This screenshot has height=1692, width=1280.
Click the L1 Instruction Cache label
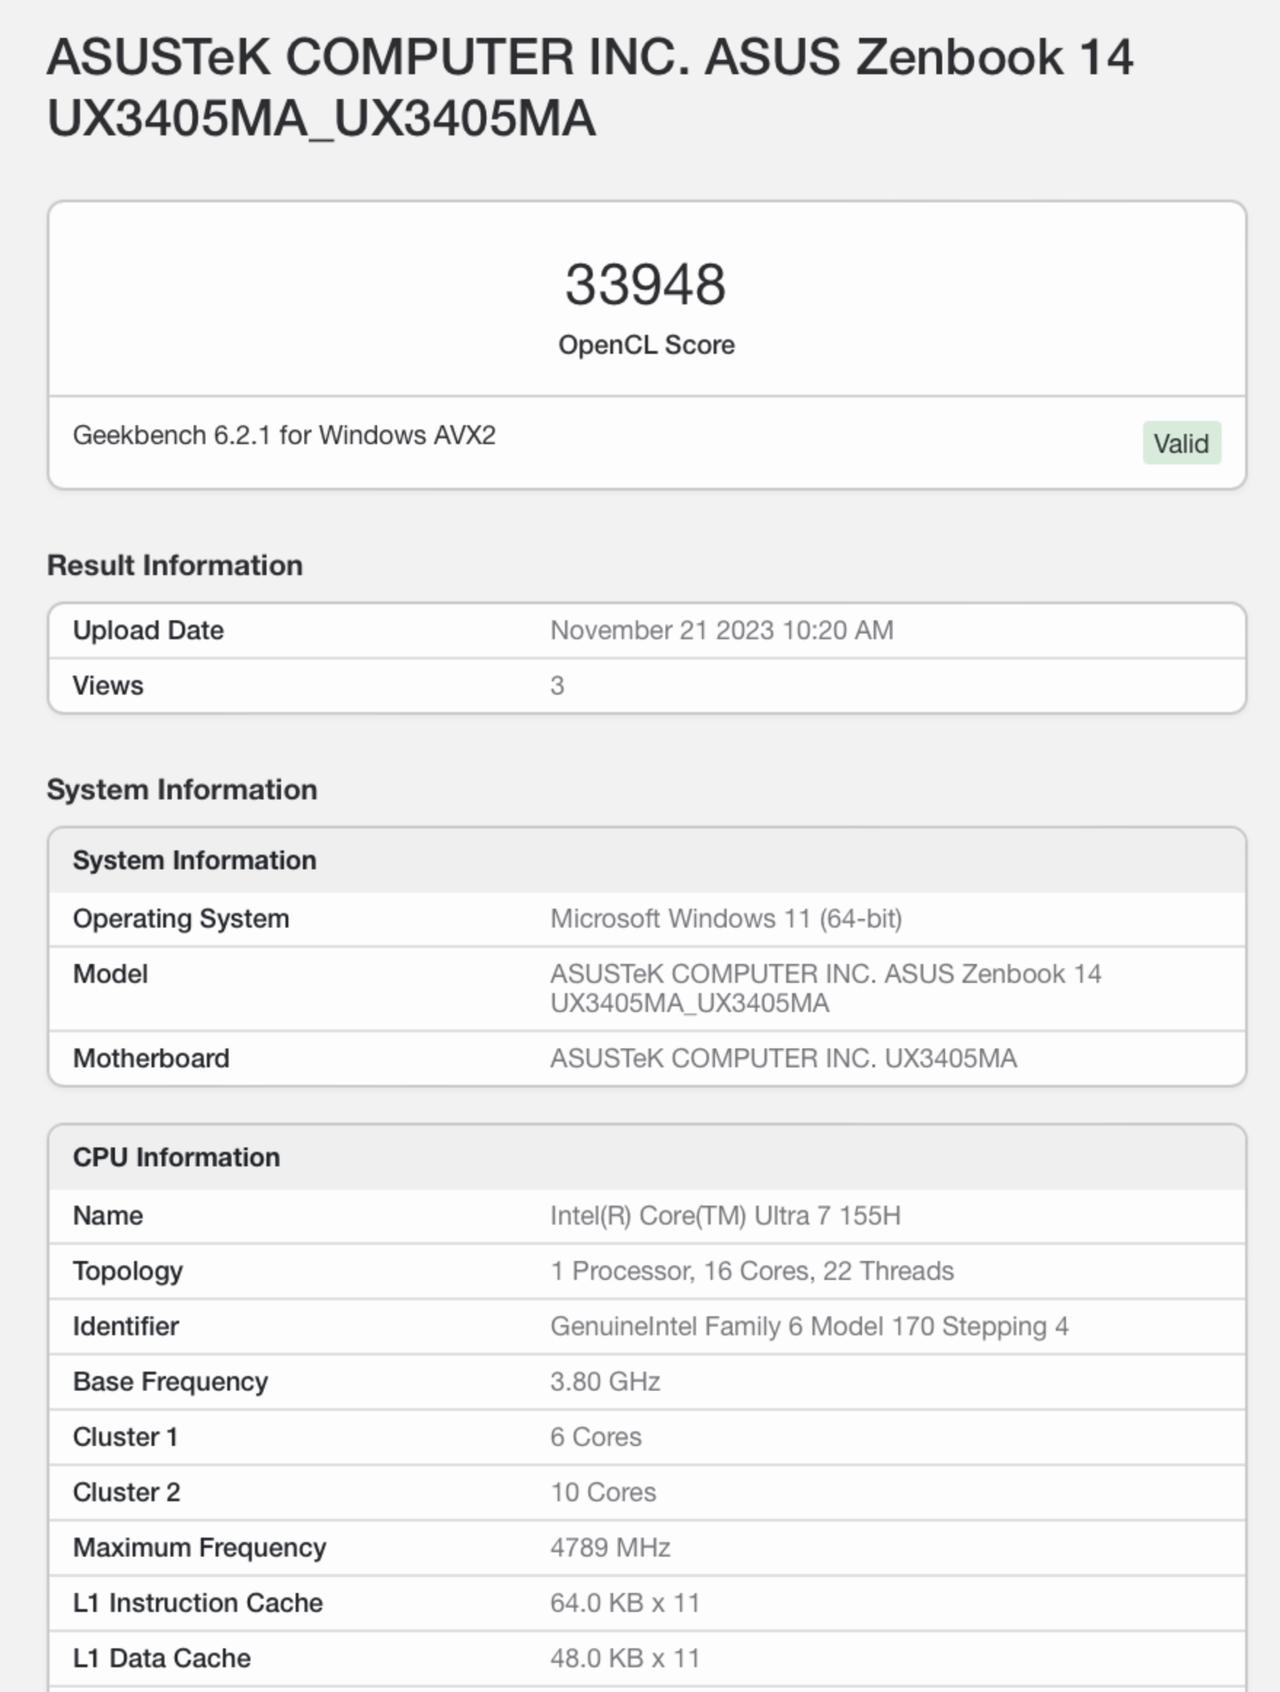198,1602
